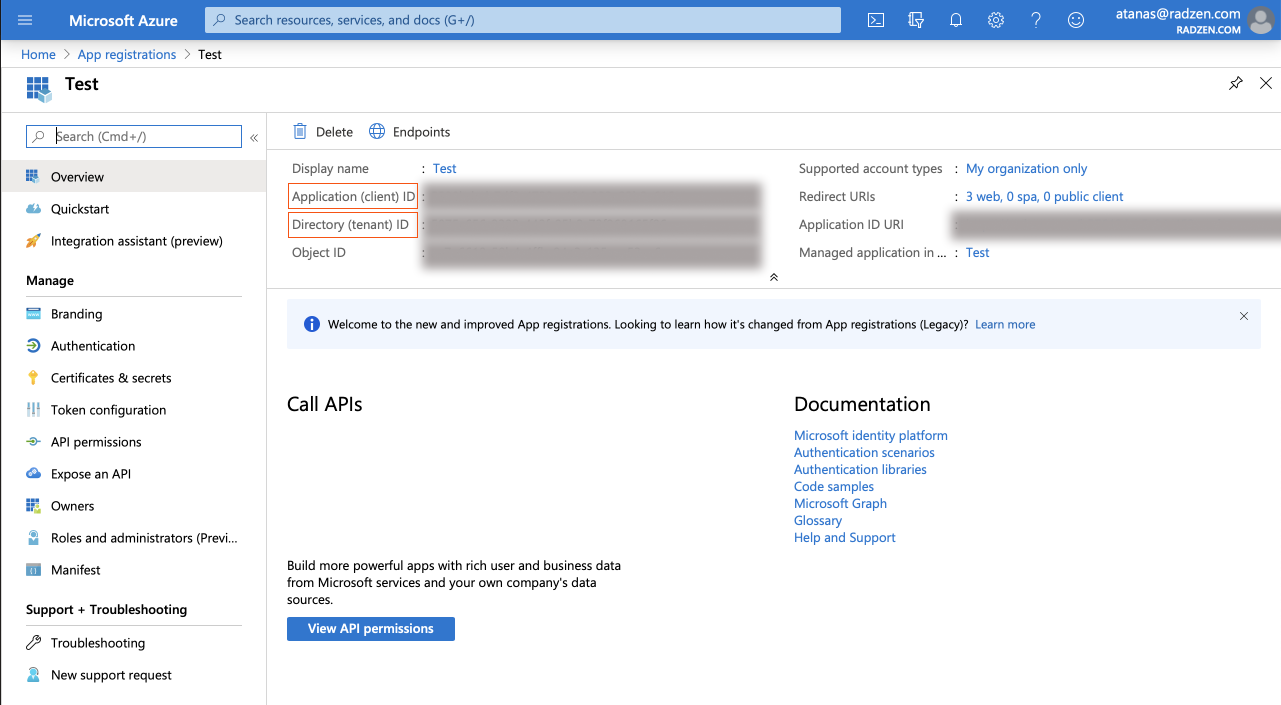
Task: Go to App registrations breadcrumb
Action: coord(127,54)
